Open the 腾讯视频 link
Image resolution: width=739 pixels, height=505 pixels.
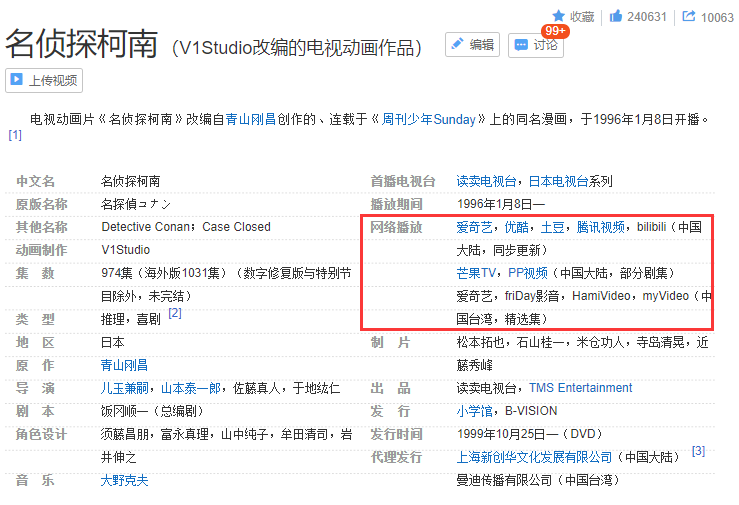pos(600,228)
